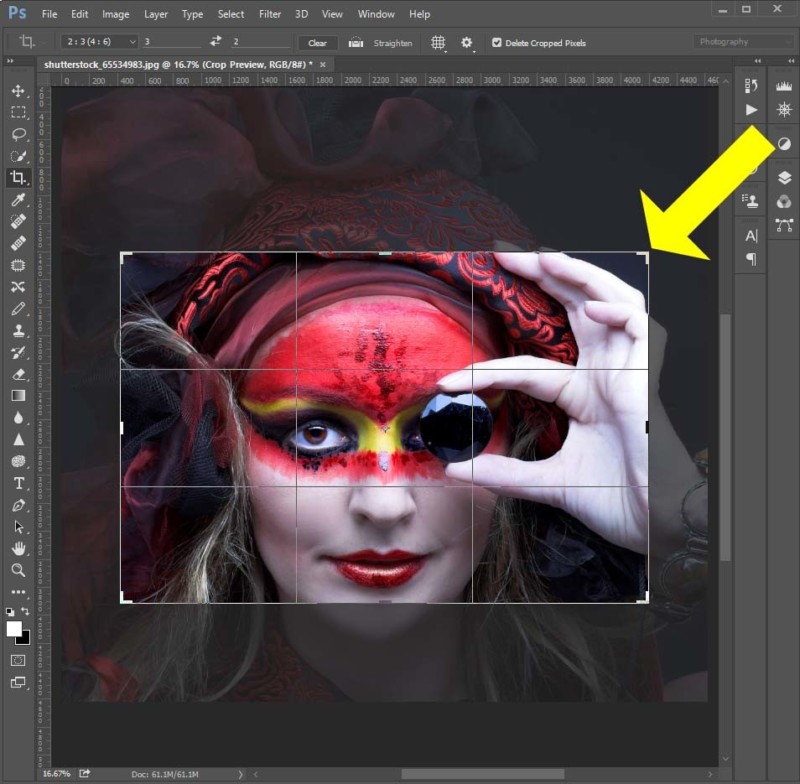
Task: Open the Image menu
Action: tap(115, 14)
